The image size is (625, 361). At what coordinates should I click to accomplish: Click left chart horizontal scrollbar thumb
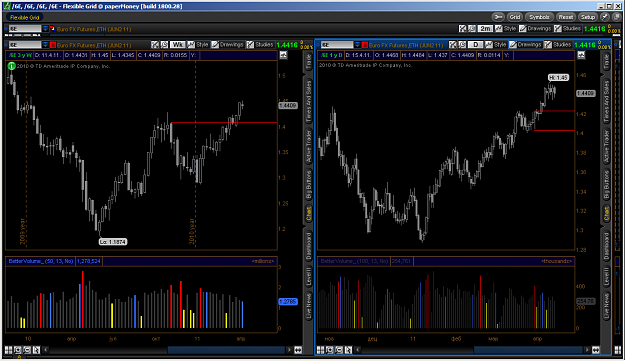coord(226,350)
